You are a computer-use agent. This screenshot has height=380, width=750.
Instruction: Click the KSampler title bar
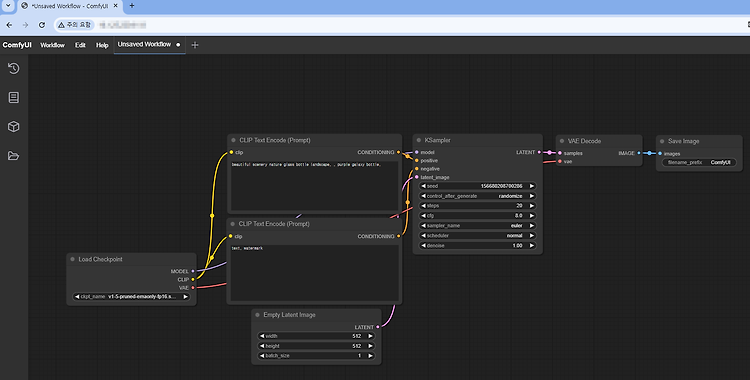click(477, 140)
